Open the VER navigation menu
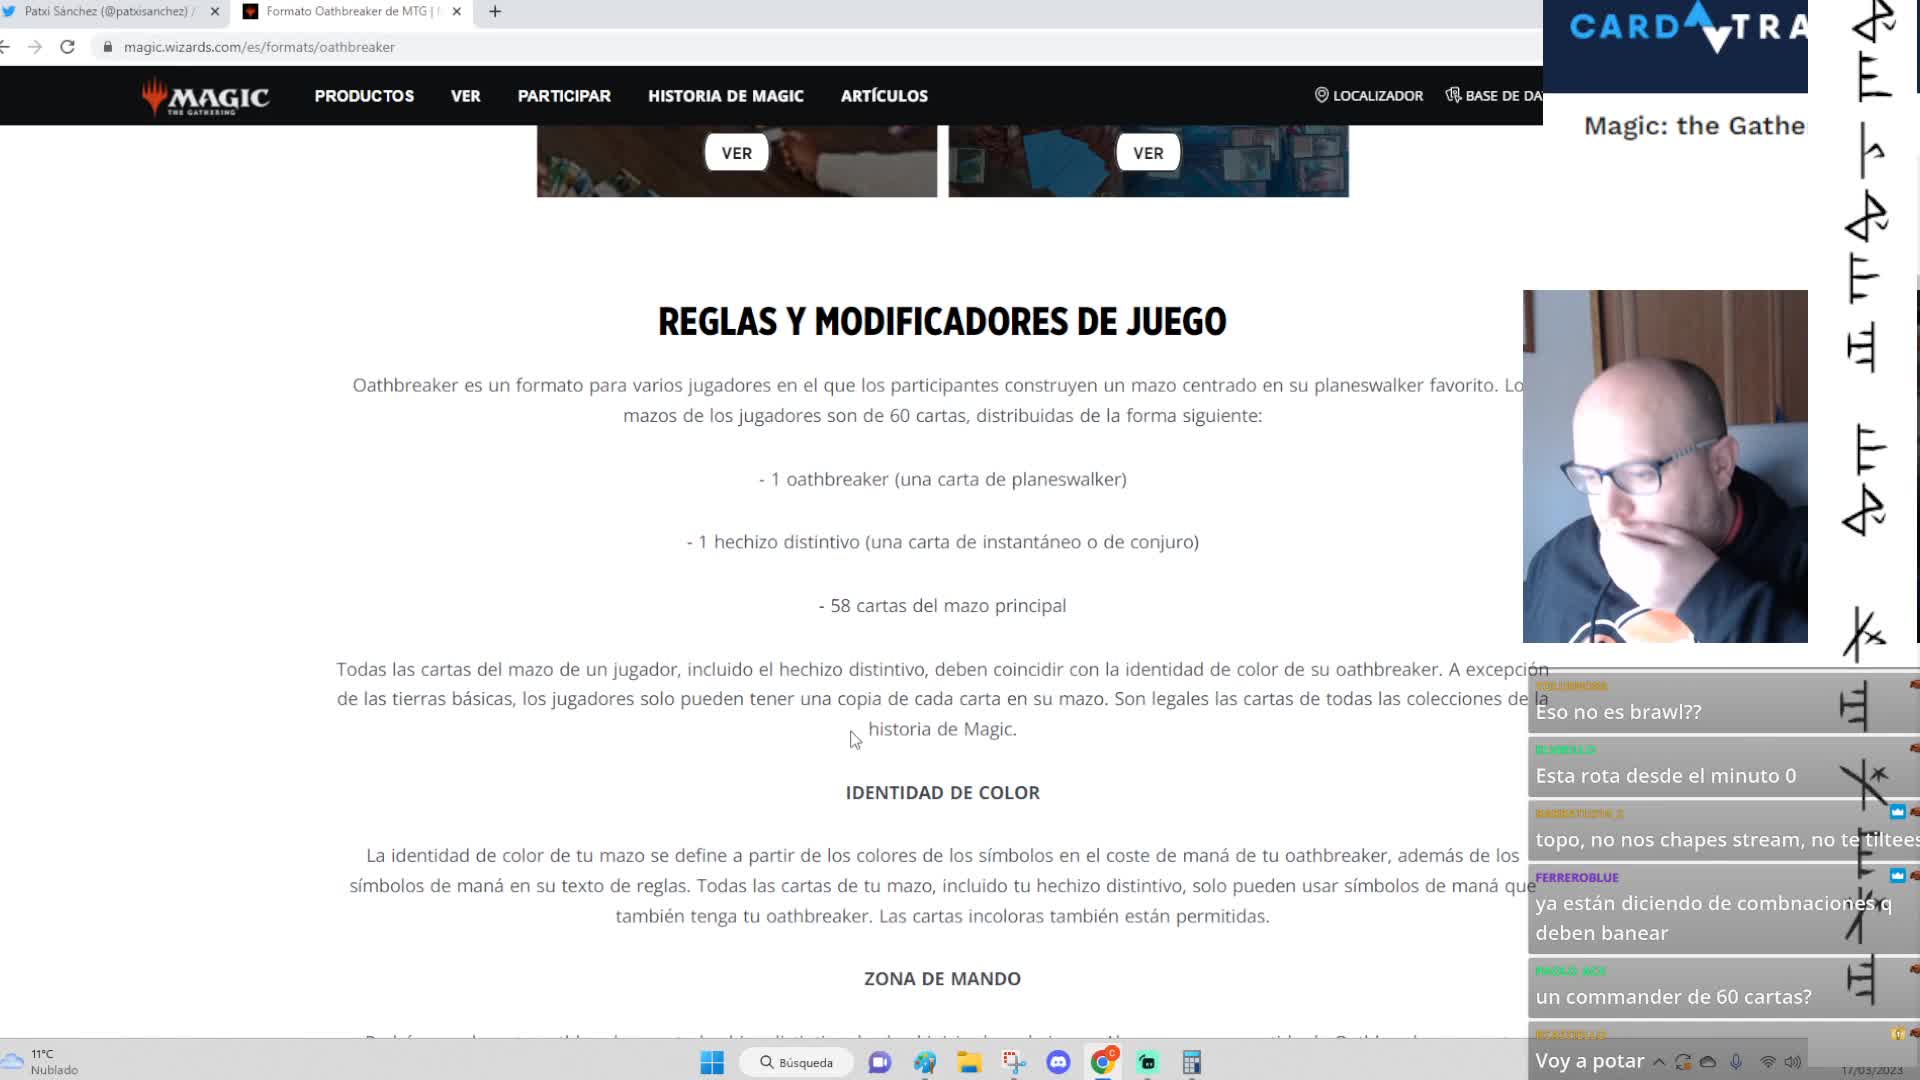 pos(465,96)
